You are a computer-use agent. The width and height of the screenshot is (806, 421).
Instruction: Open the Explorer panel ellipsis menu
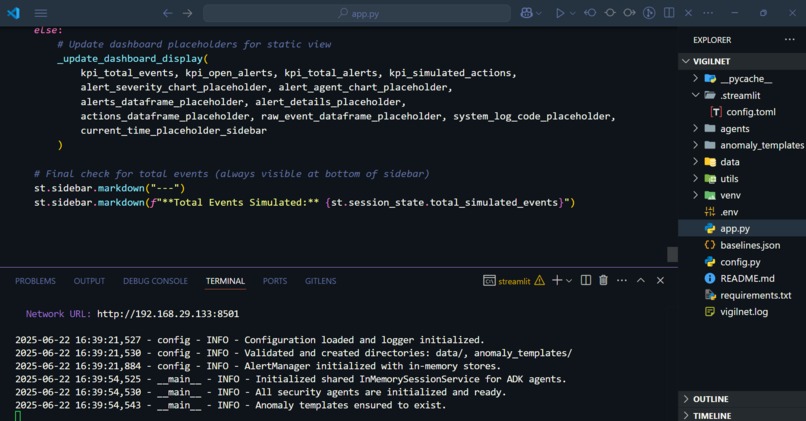pos(790,40)
